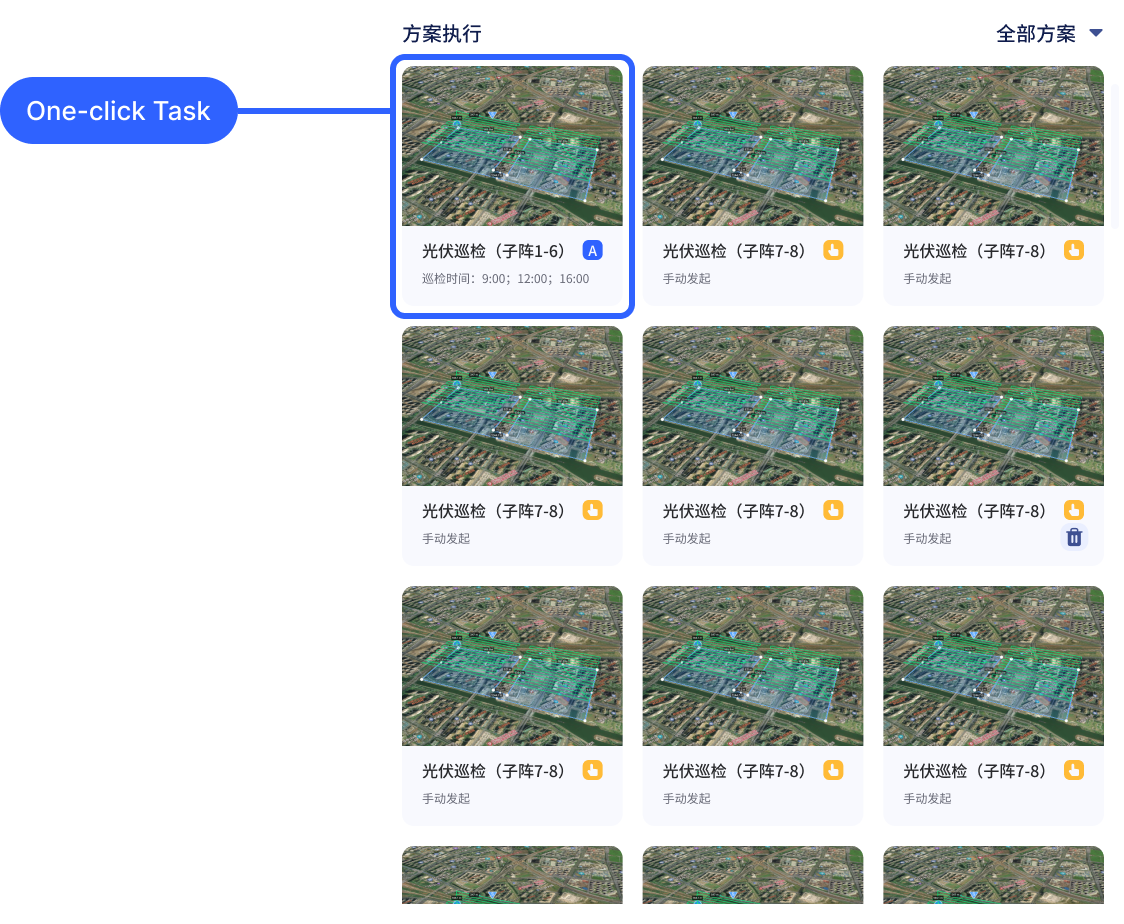Image resolution: width=1124 pixels, height=924 pixels.
Task: Click the yellow hand icon on second row's first card
Action: pyautogui.click(x=592, y=511)
